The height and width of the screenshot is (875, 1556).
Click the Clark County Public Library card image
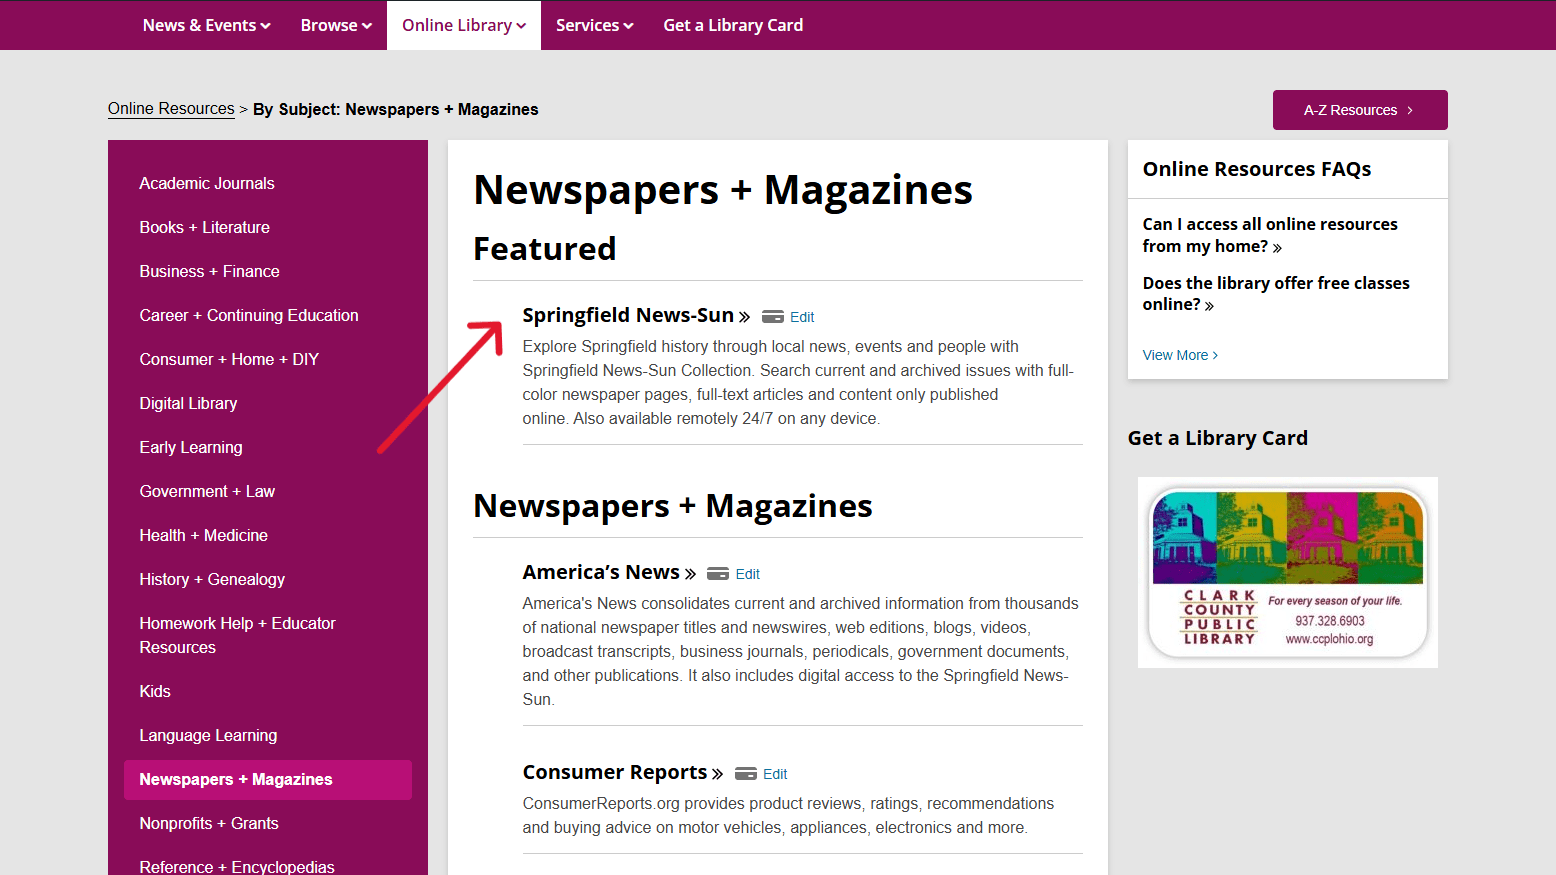pyautogui.click(x=1288, y=572)
